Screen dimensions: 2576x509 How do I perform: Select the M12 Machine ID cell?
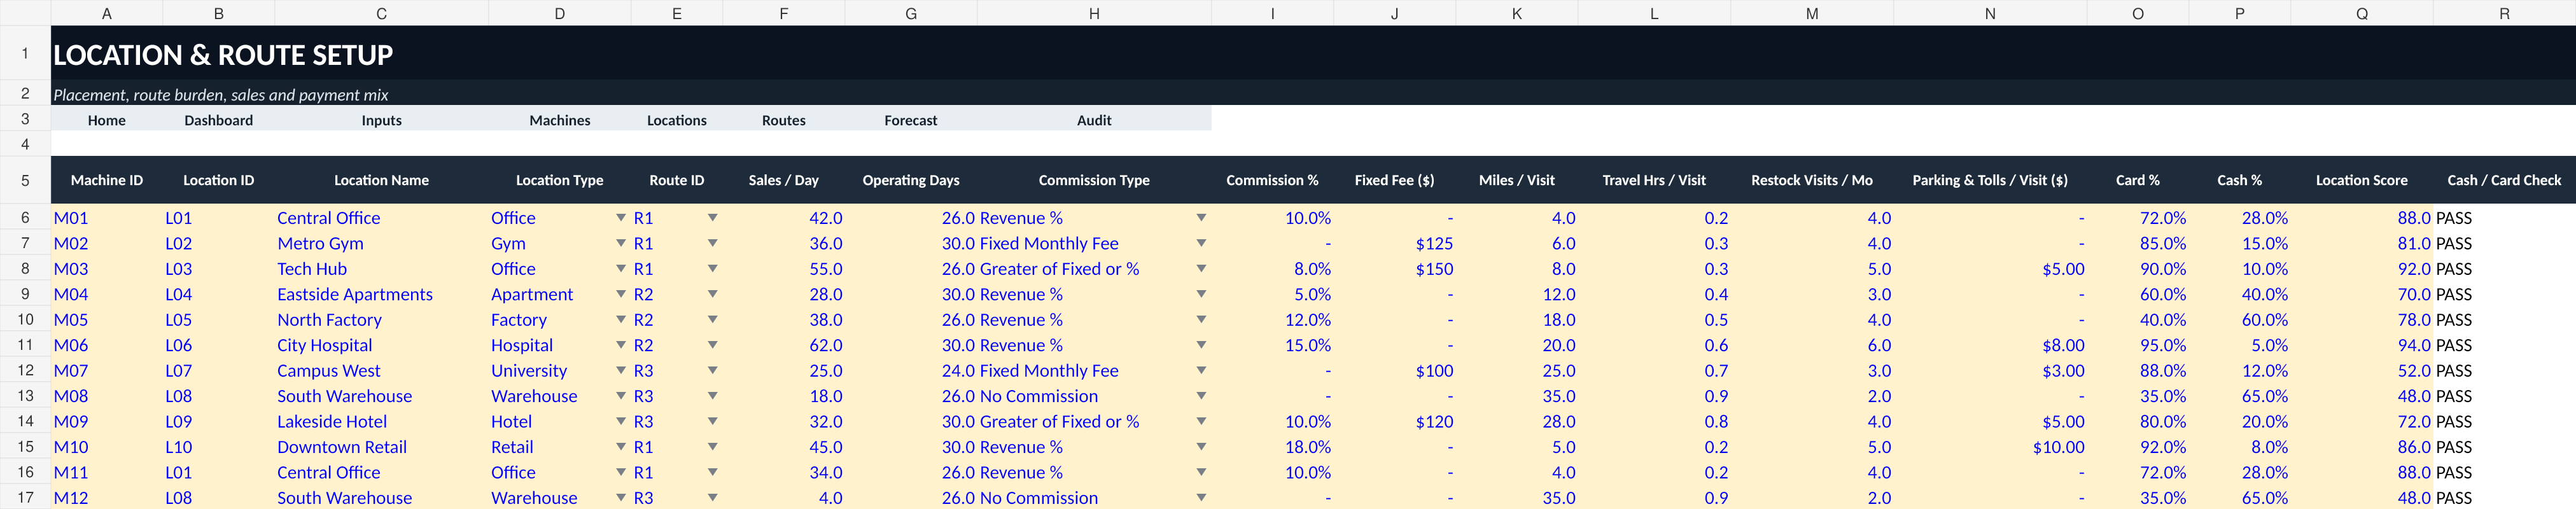click(x=106, y=497)
